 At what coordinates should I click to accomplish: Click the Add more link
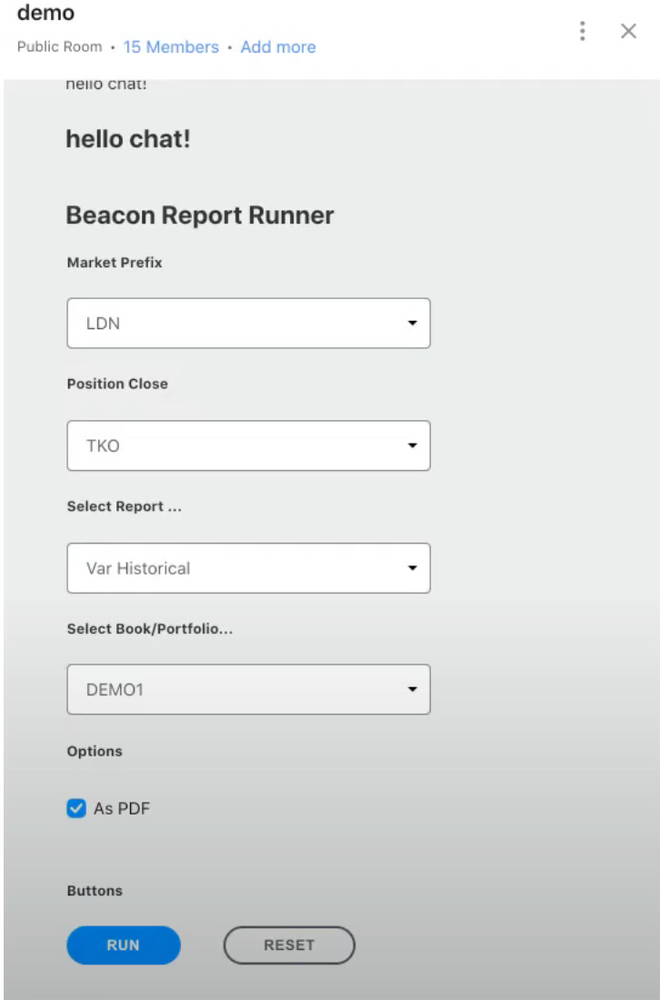coord(278,47)
